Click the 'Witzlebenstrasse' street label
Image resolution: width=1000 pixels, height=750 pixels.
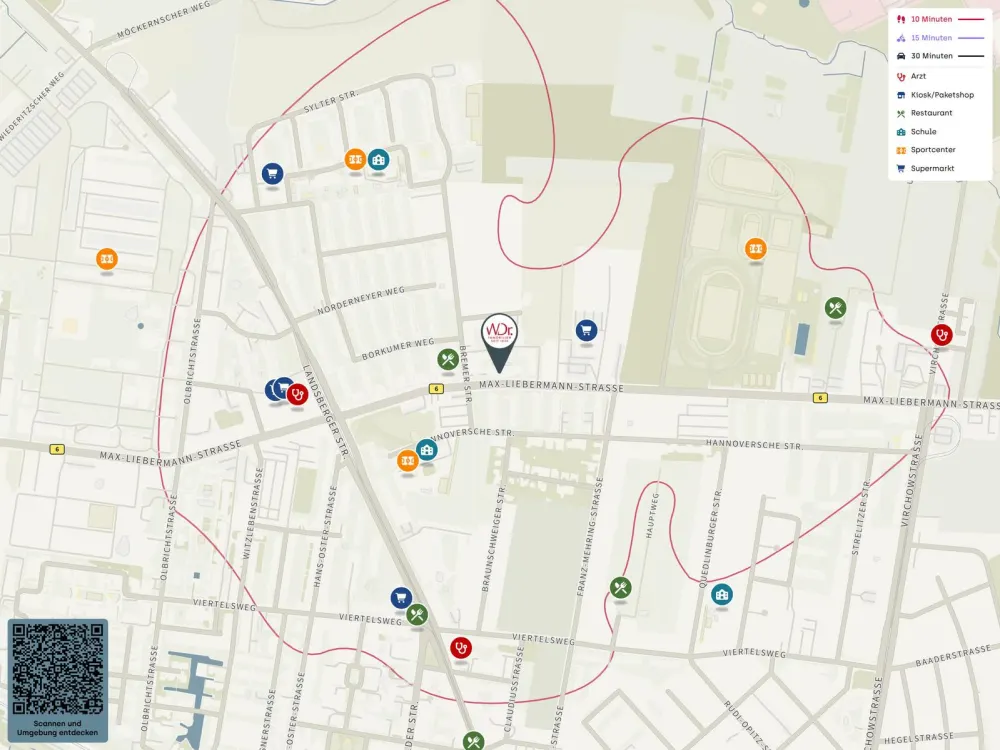(251, 513)
